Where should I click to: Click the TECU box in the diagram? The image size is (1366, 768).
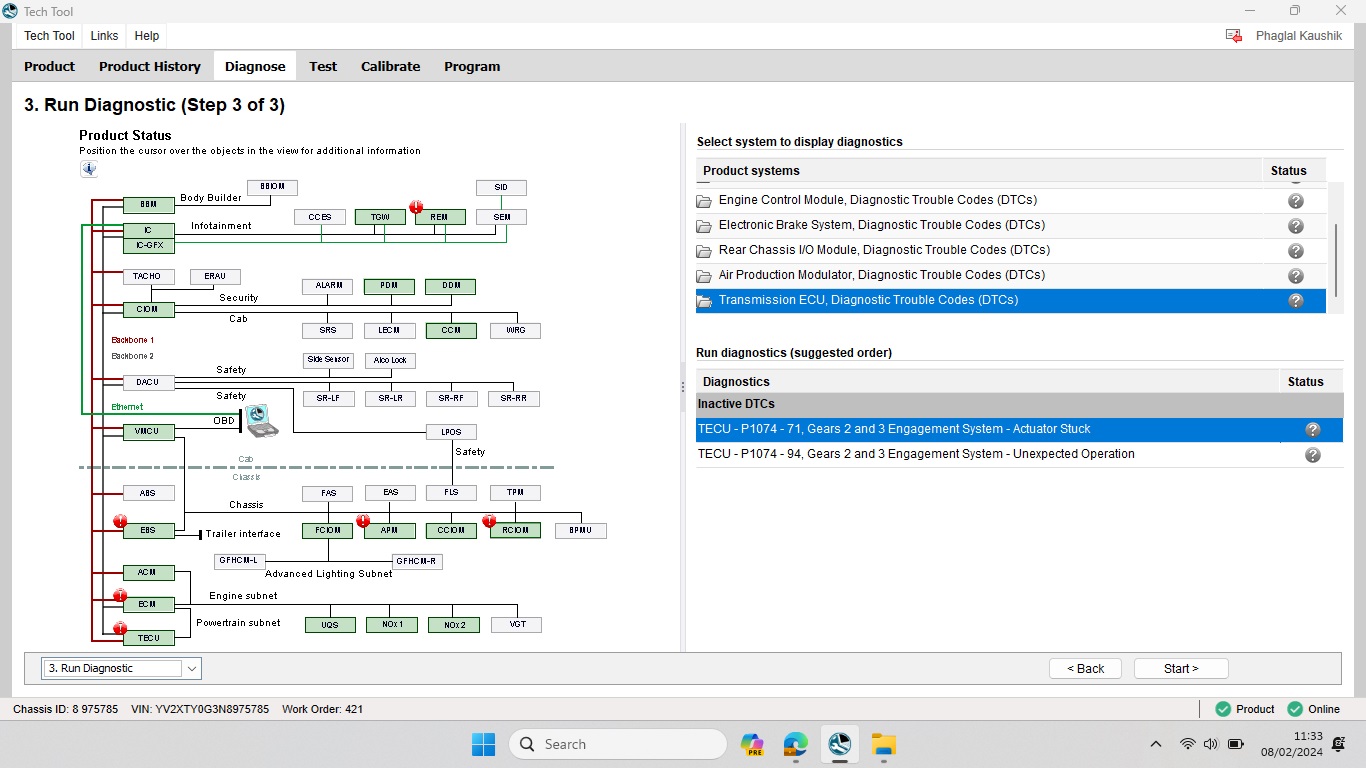(148, 637)
